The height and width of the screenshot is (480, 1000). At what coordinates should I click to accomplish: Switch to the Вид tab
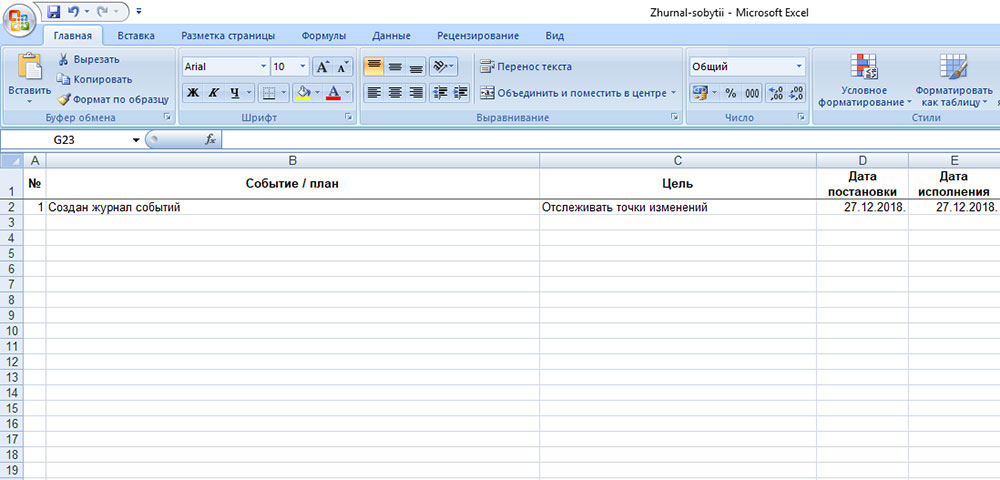[554, 36]
